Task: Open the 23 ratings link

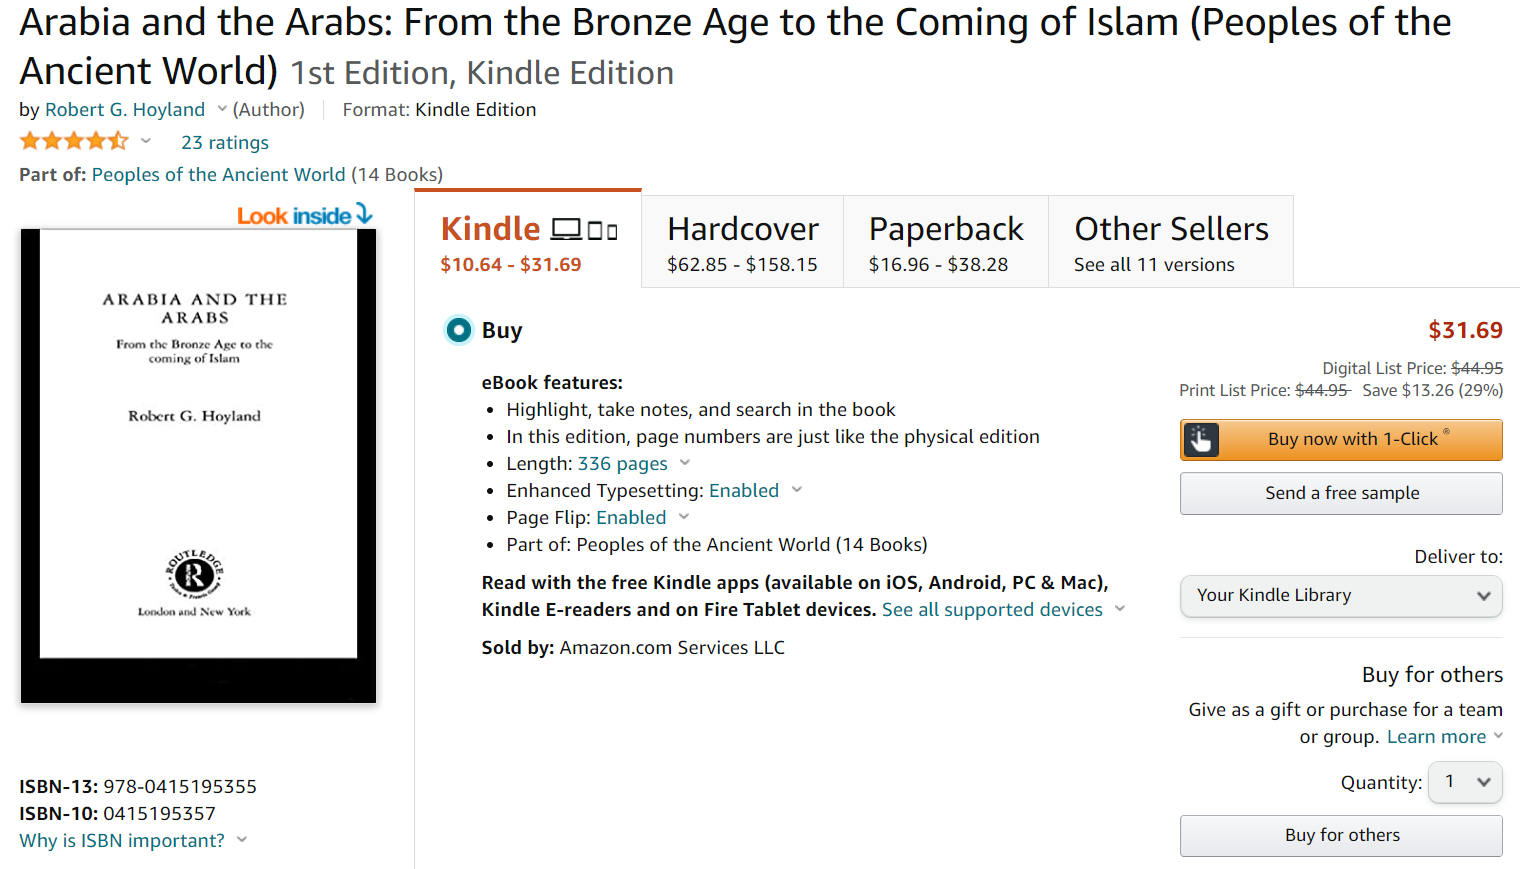Action: [225, 143]
